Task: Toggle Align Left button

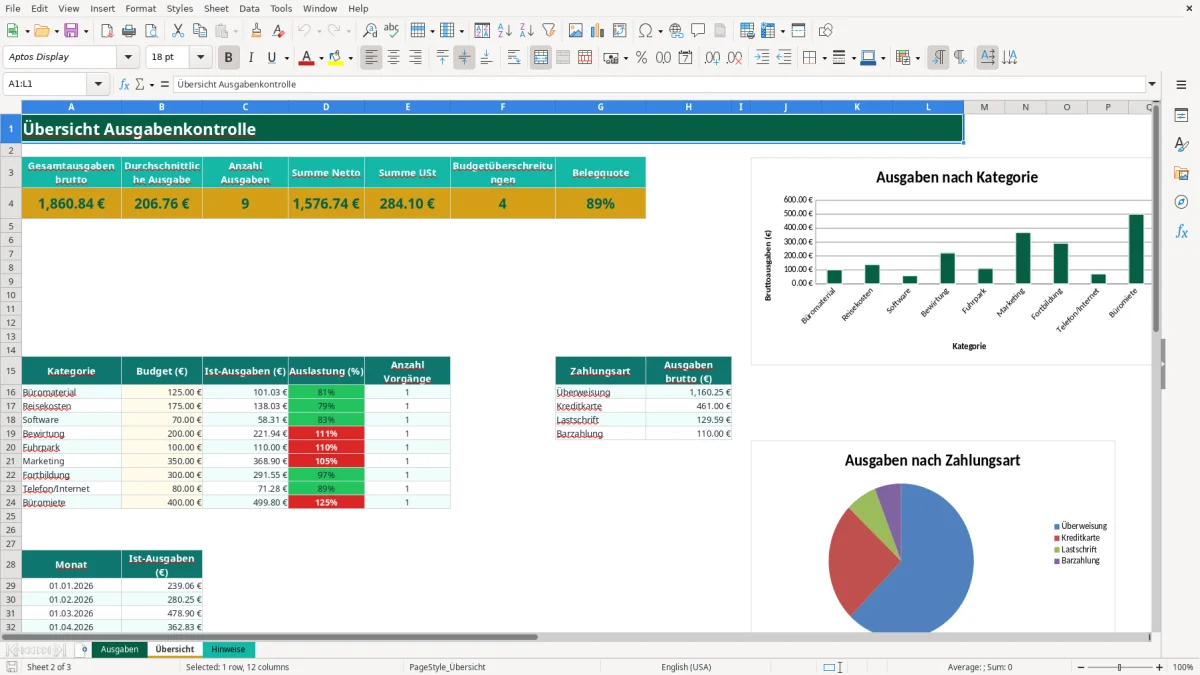Action: pos(371,58)
